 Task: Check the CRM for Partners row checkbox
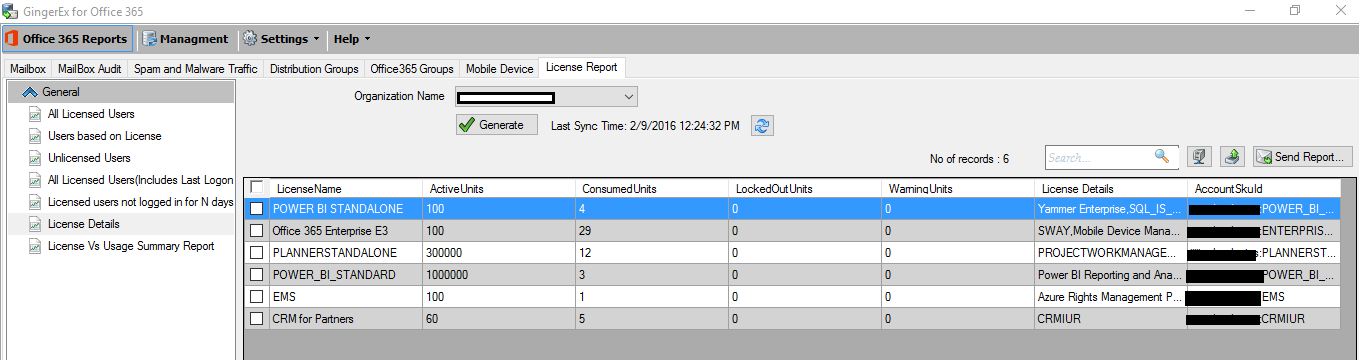coord(257,319)
